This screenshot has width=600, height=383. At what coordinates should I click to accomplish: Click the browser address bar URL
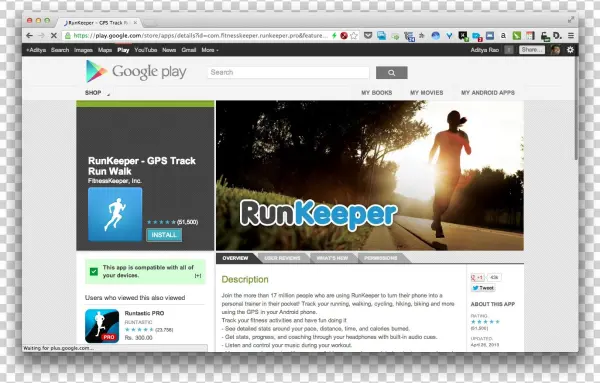tap(200, 36)
